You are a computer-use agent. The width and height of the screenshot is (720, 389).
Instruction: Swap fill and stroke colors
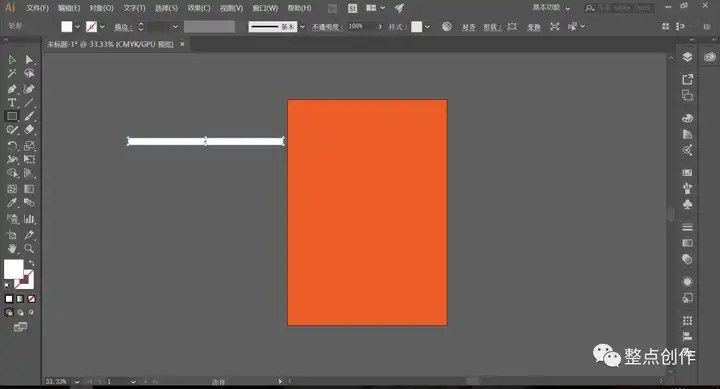[x=31, y=263]
